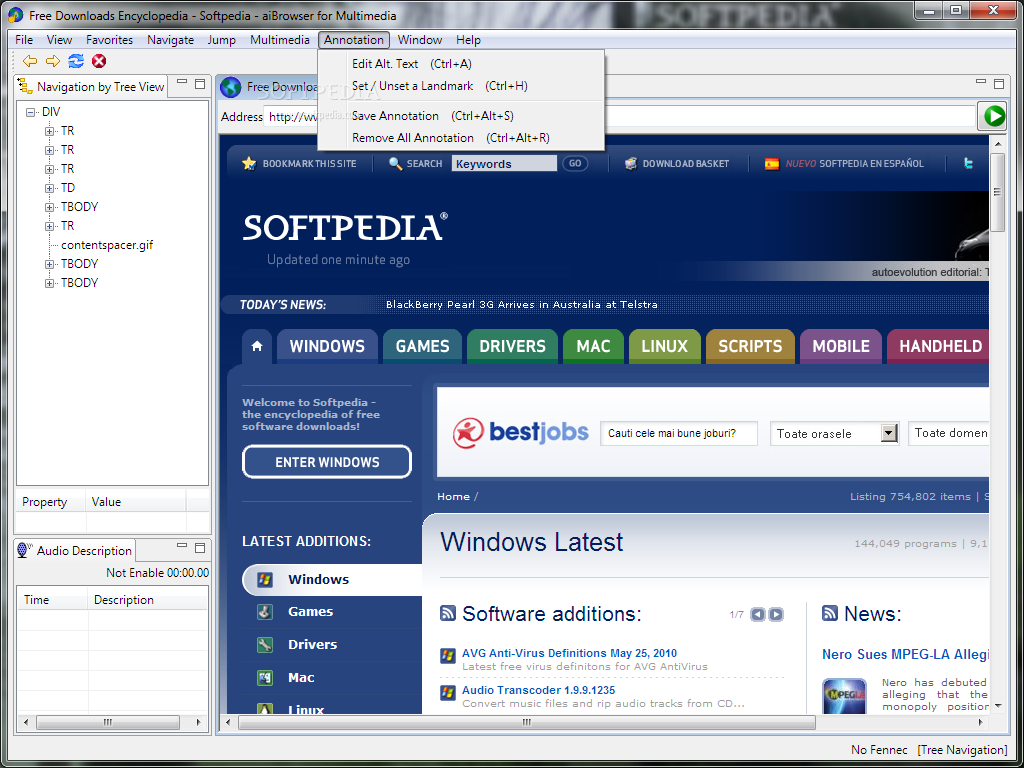Screen dimensions: 1024x768
Task: Click the Tree Navigation status bar text
Action: click(963, 750)
